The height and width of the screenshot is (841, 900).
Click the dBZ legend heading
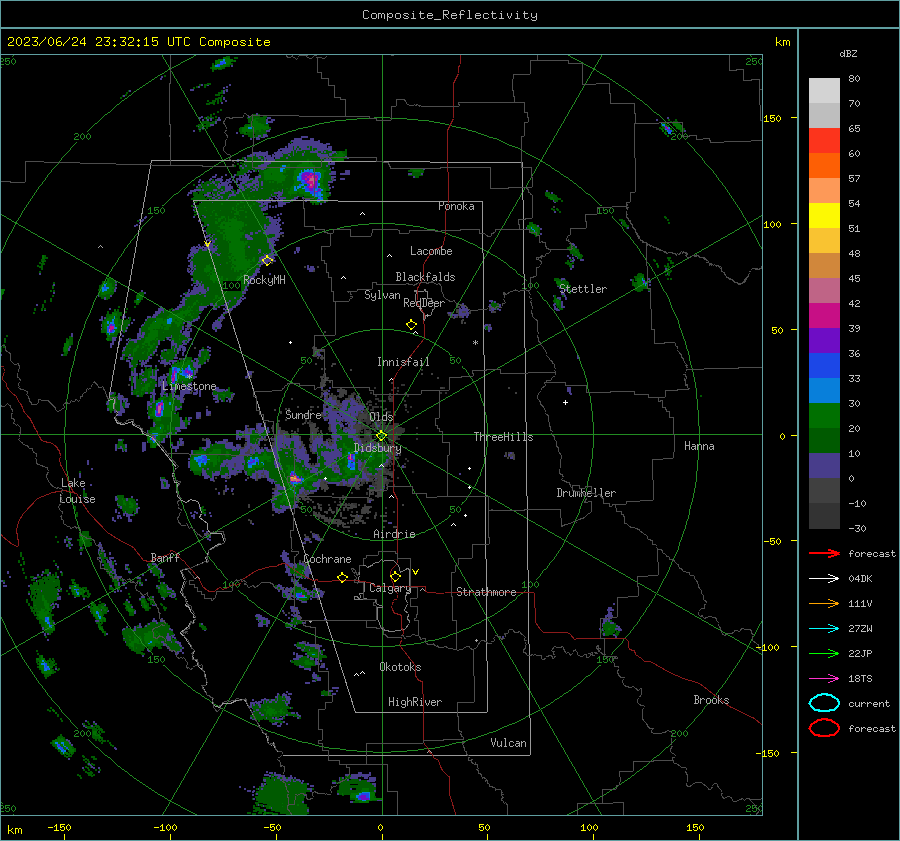click(x=848, y=53)
